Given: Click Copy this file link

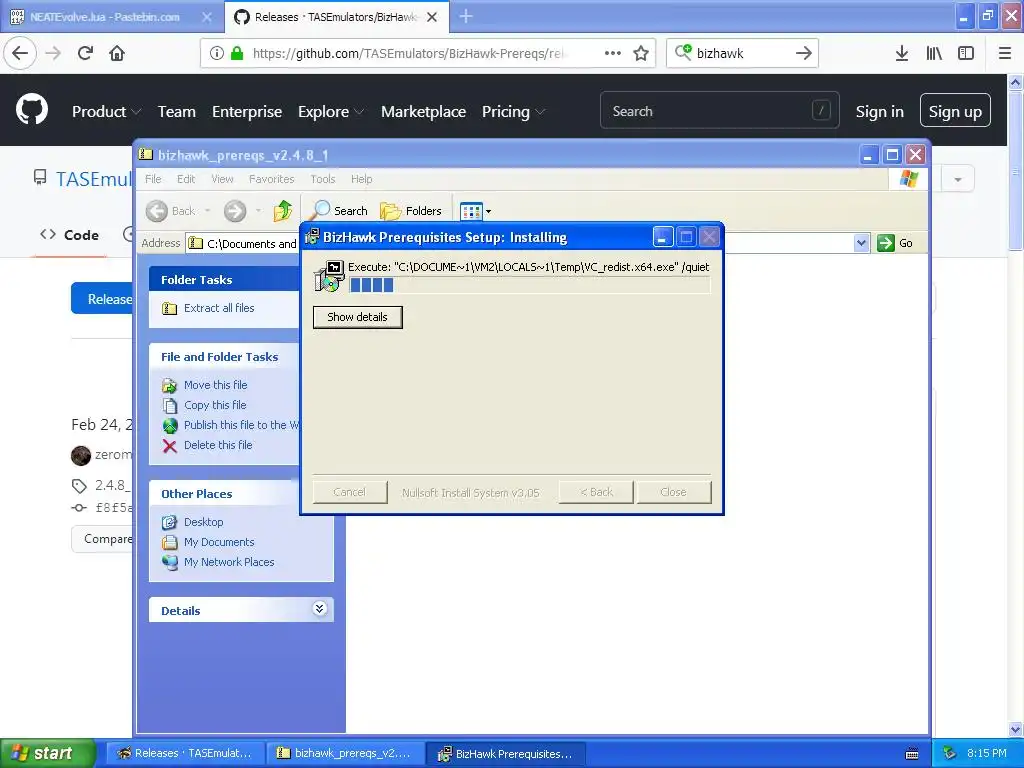Looking at the screenshot, I should point(215,405).
